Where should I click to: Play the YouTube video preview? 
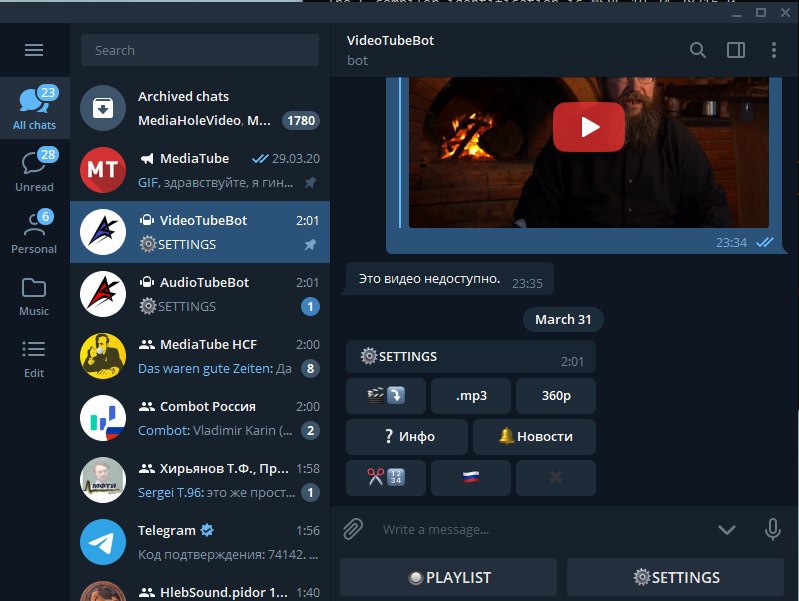[589, 127]
